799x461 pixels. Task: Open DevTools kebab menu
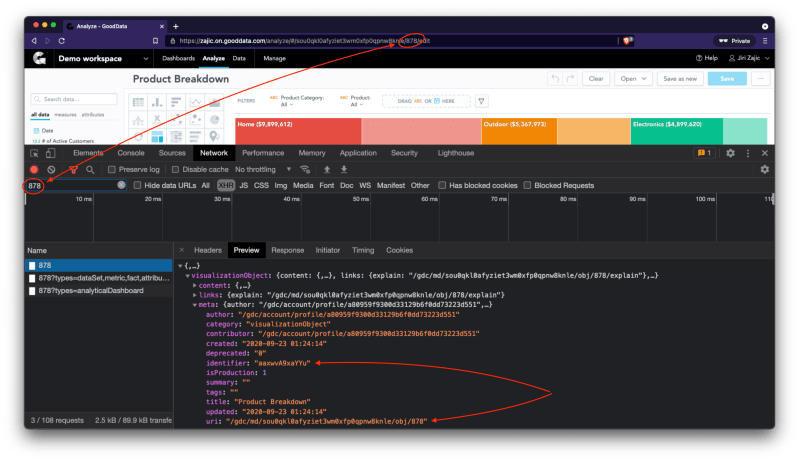(748, 153)
